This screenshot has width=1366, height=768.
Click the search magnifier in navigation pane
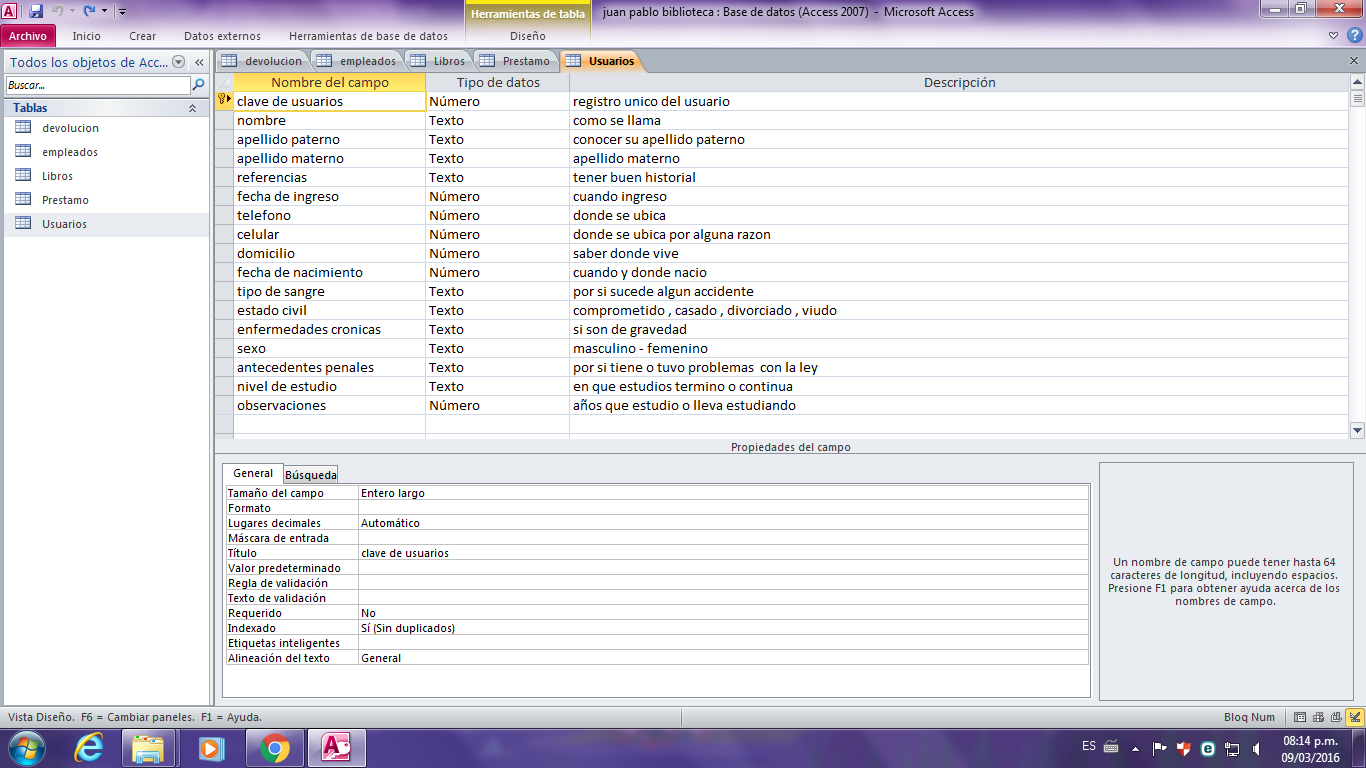[199, 86]
